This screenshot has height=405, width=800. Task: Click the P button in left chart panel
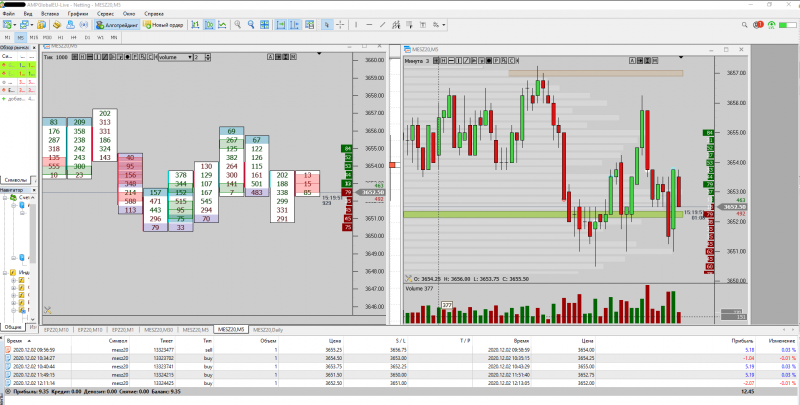[135, 57]
